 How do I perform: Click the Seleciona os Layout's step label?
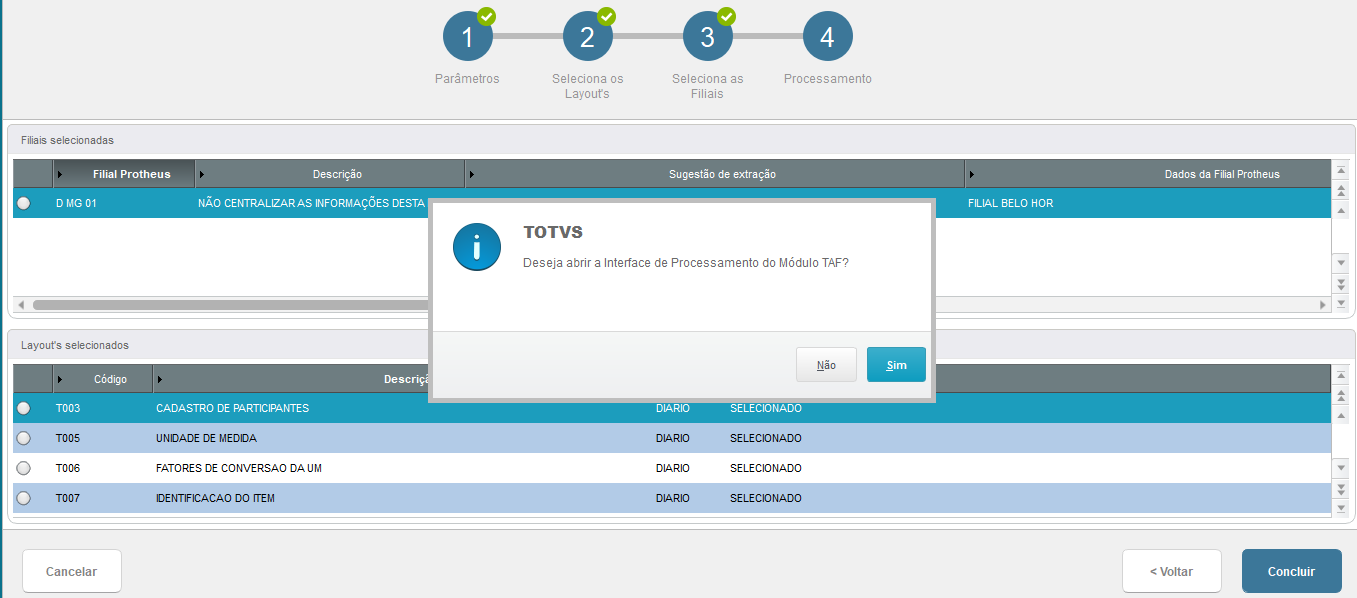(x=588, y=86)
